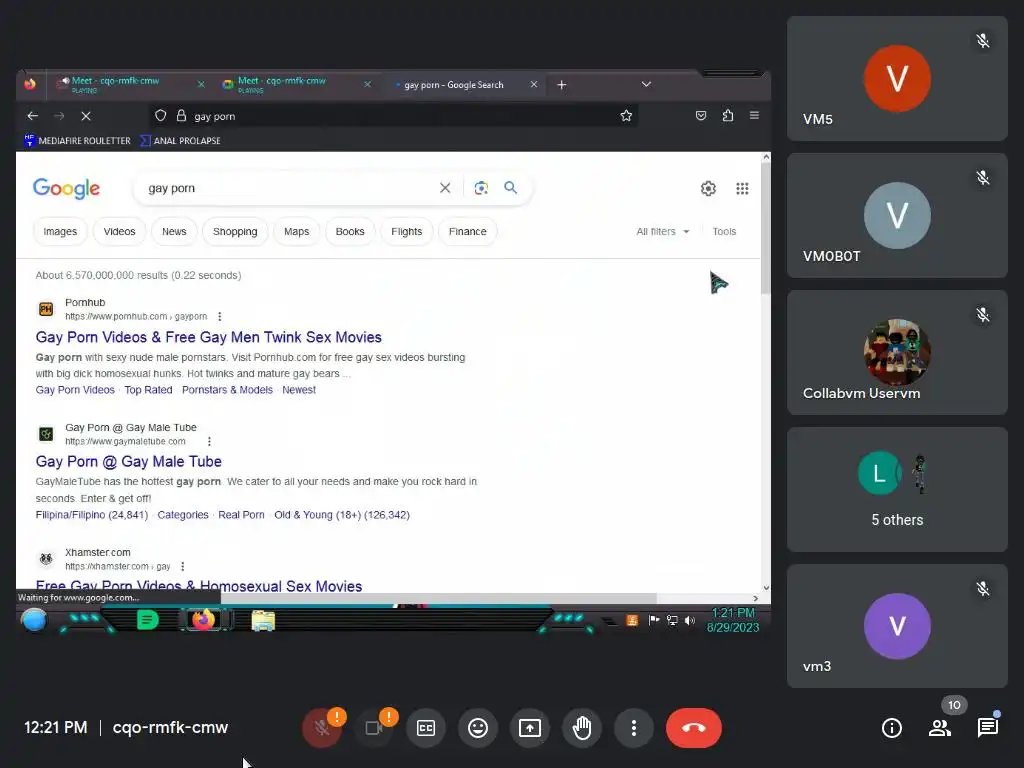Screen dimensions: 1024x768
Task: Select the Finance filter chip
Action: 468,232
